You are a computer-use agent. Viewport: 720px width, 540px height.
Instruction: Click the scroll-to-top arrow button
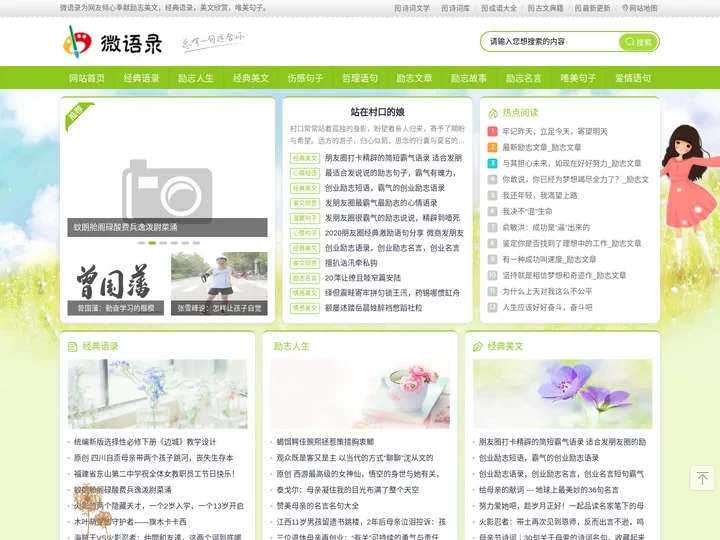pyautogui.click(x=702, y=478)
